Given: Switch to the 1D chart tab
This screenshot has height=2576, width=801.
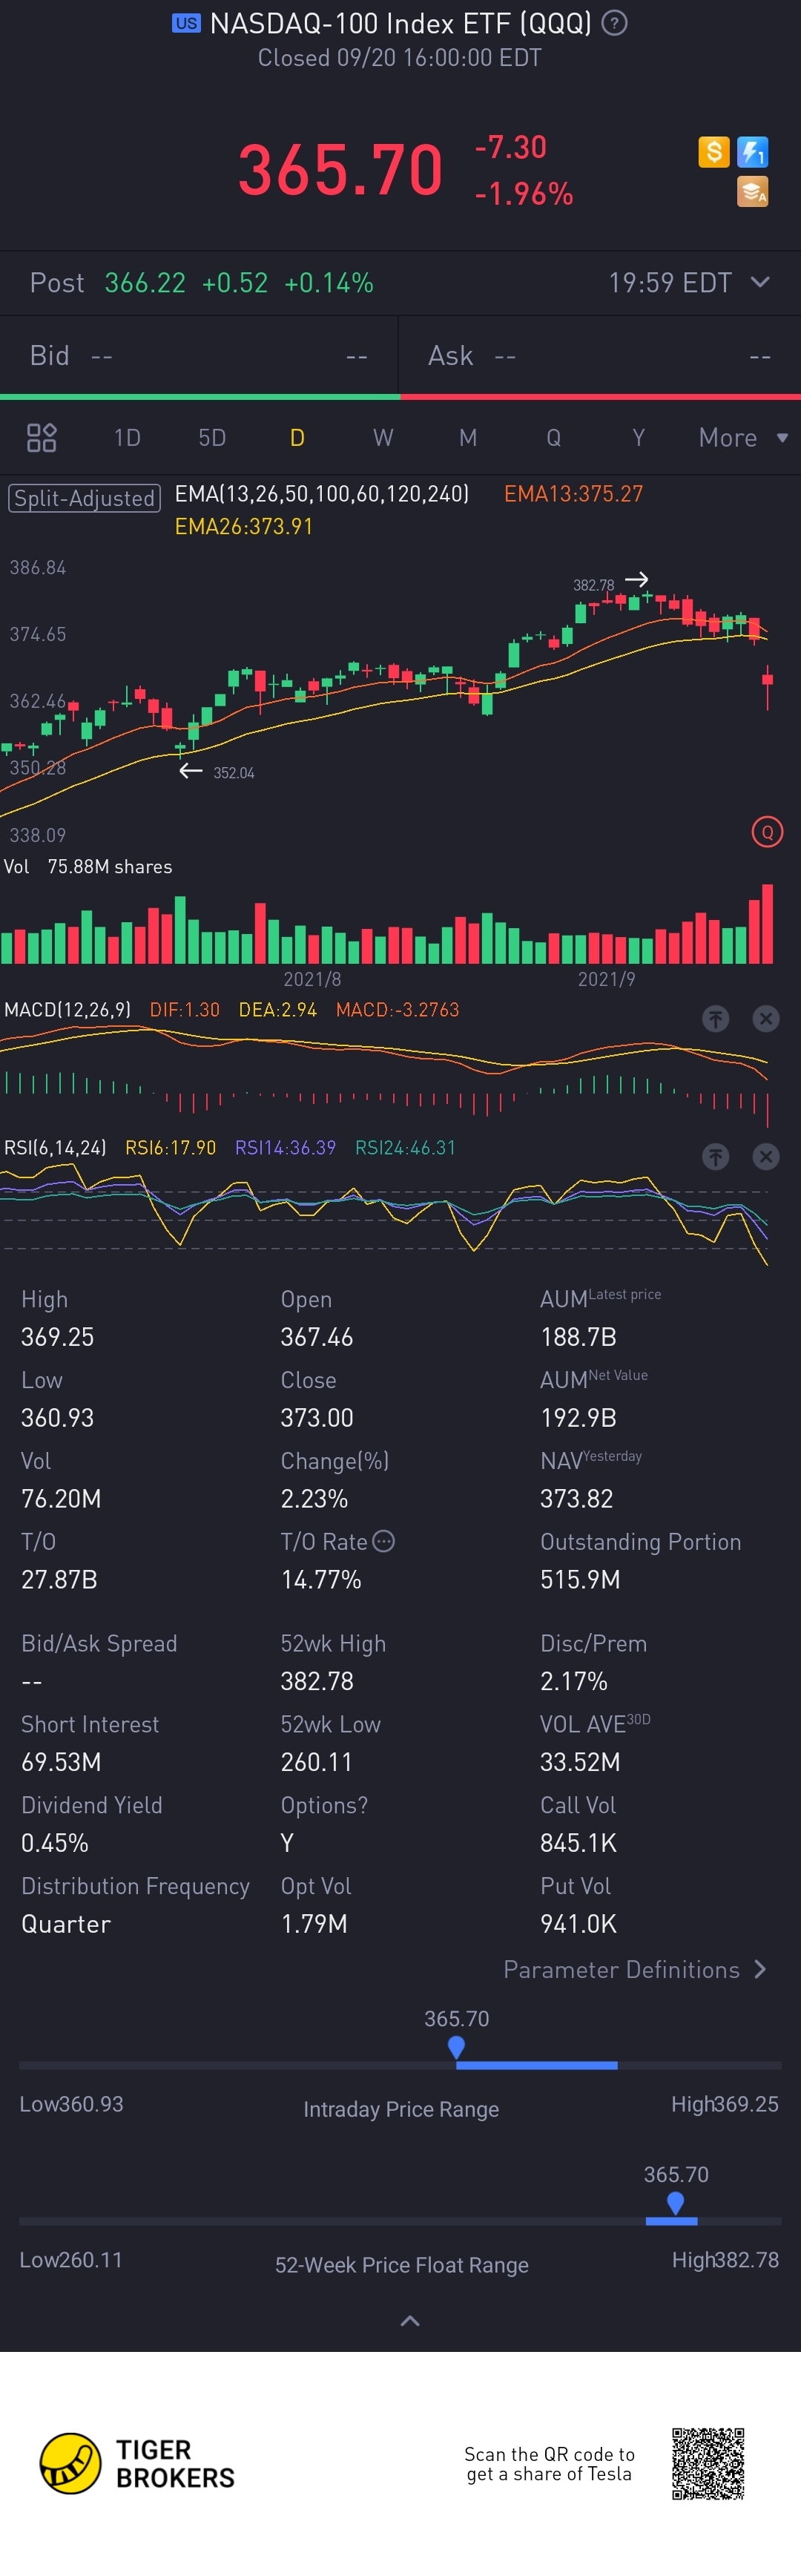Looking at the screenshot, I should point(127,438).
